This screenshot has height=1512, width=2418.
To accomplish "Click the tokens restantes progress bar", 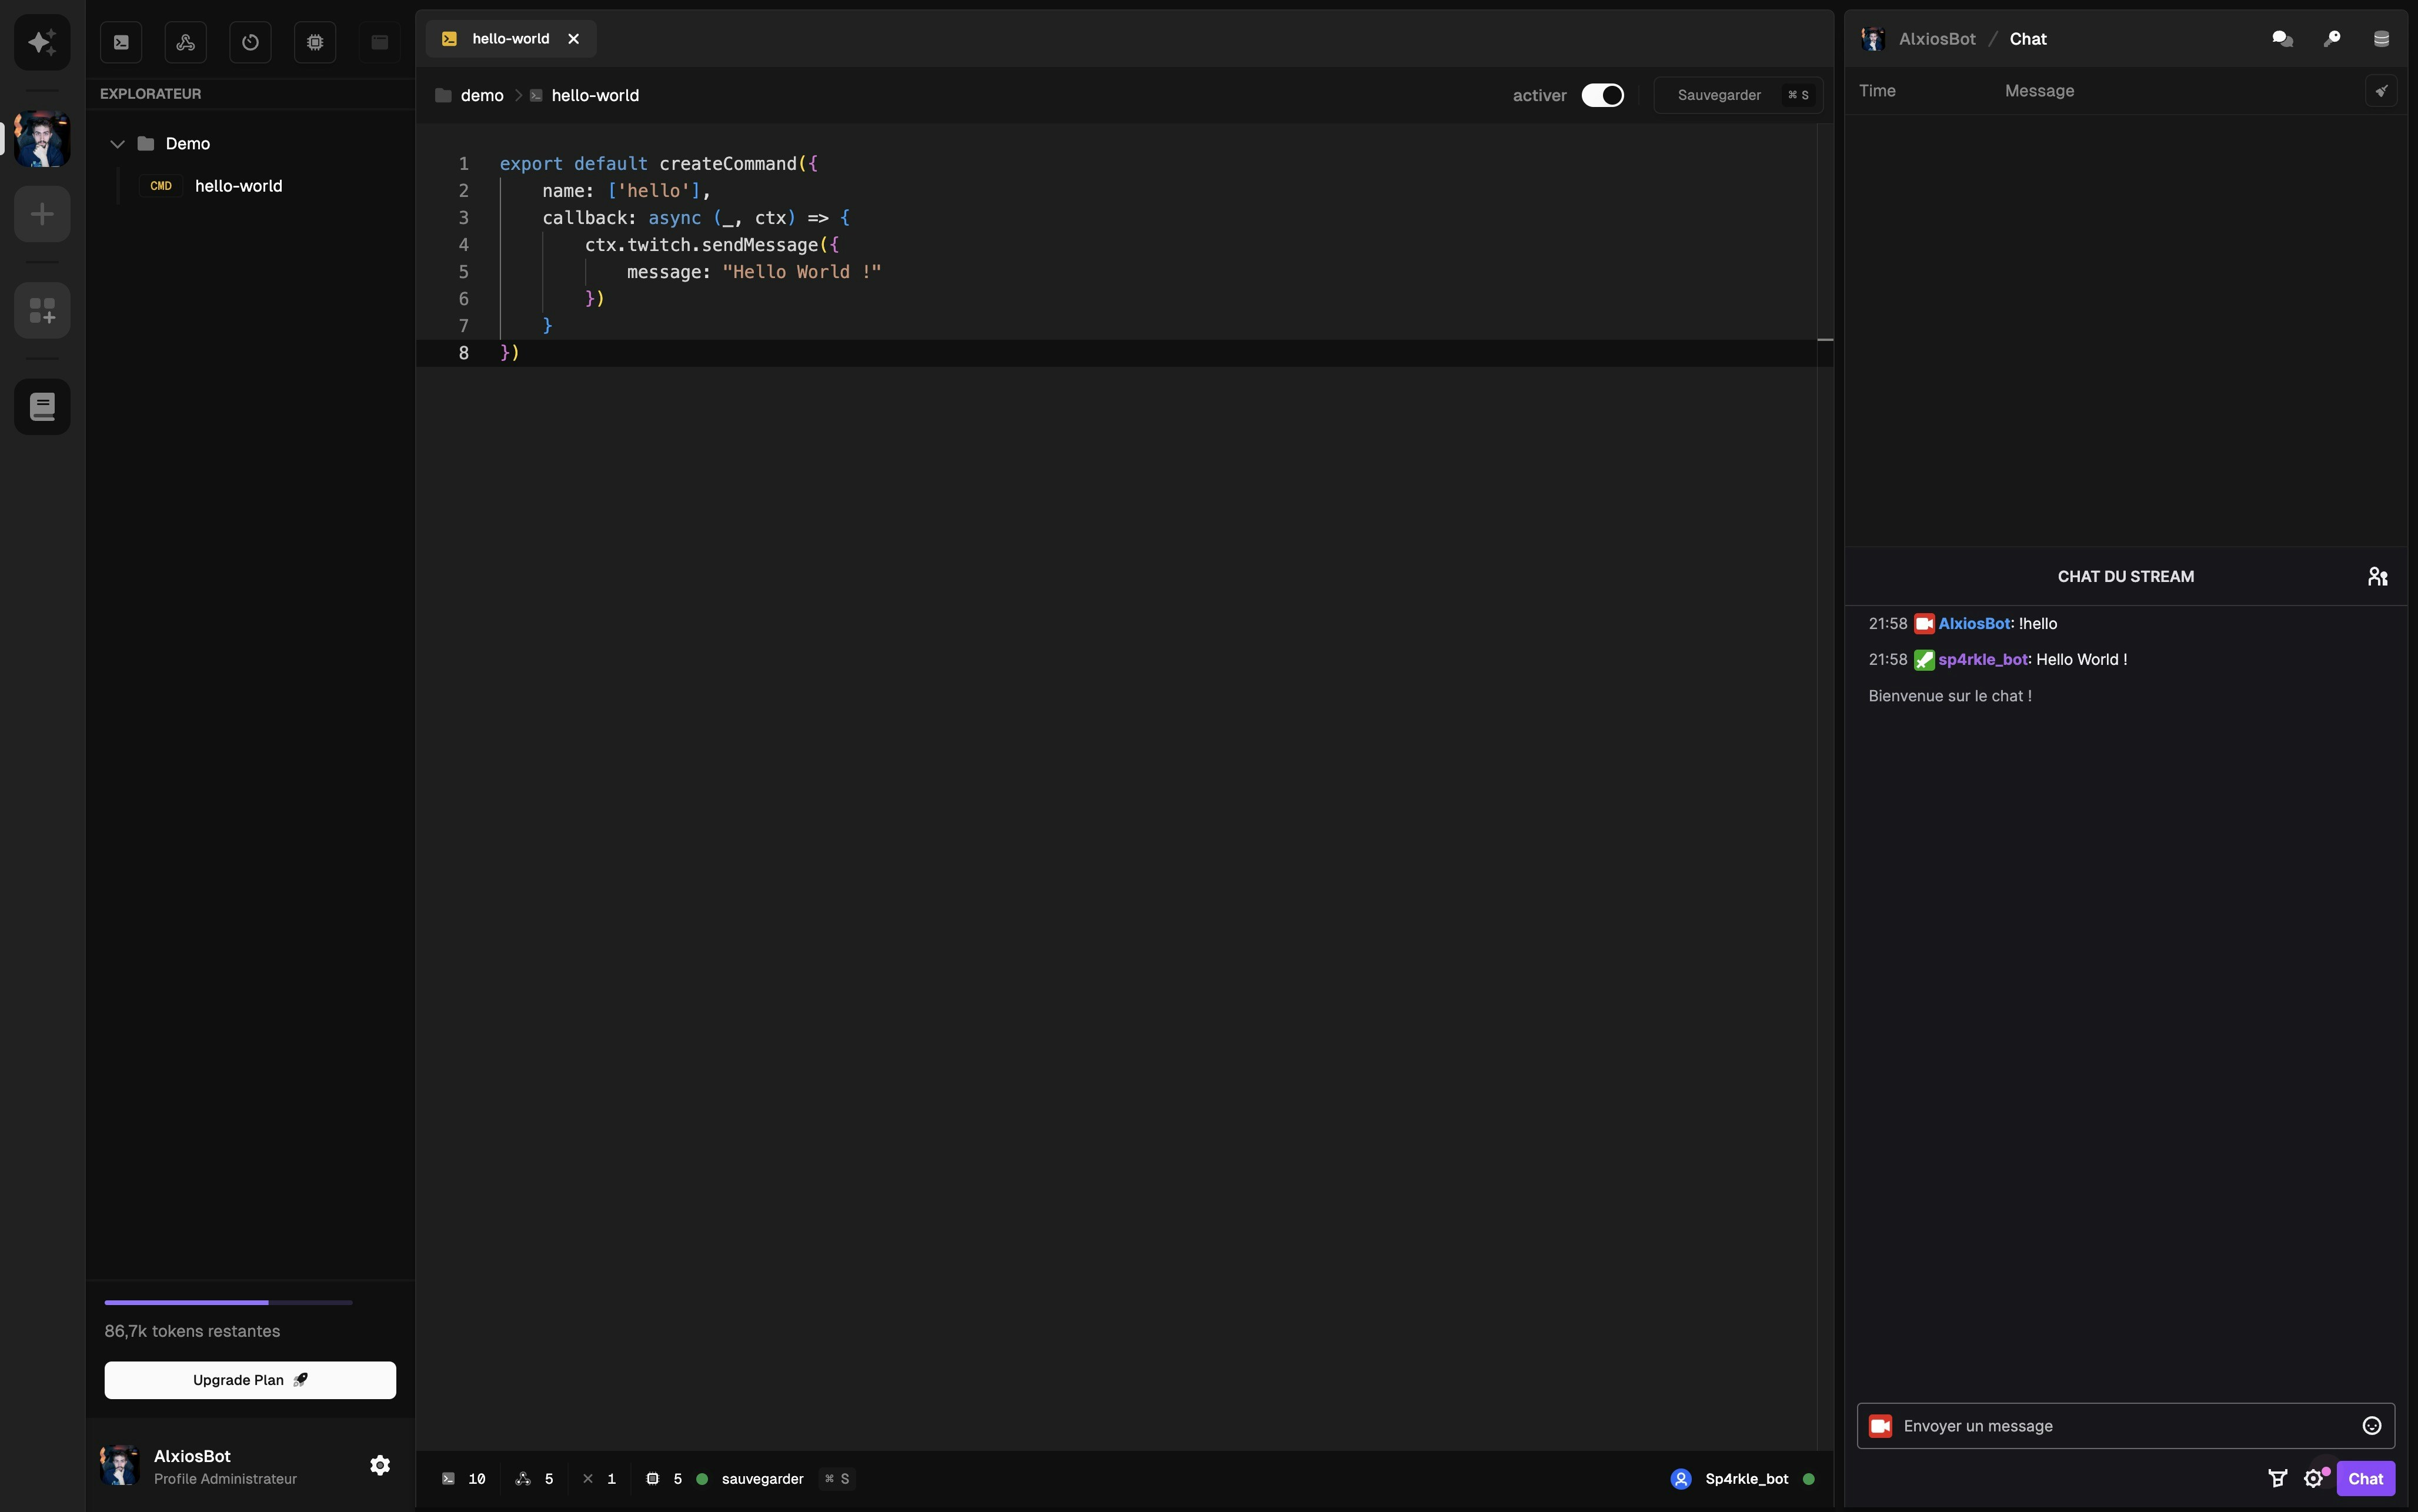I will (228, 1303).
